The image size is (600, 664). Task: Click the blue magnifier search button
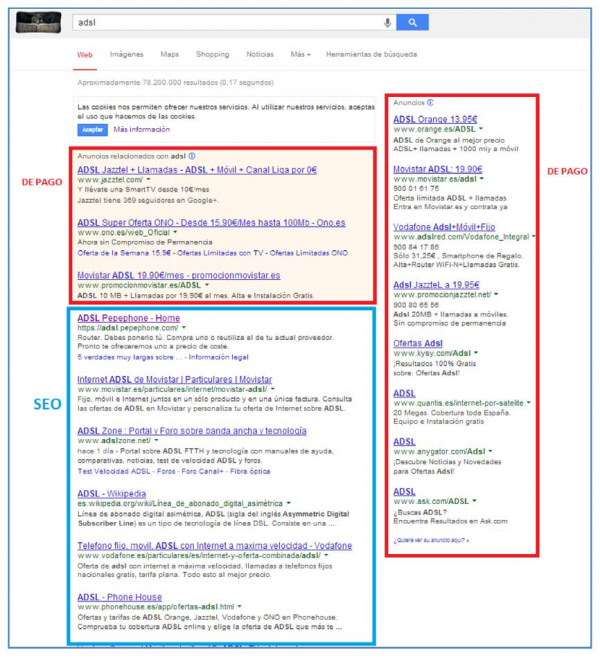coord(412,22)
